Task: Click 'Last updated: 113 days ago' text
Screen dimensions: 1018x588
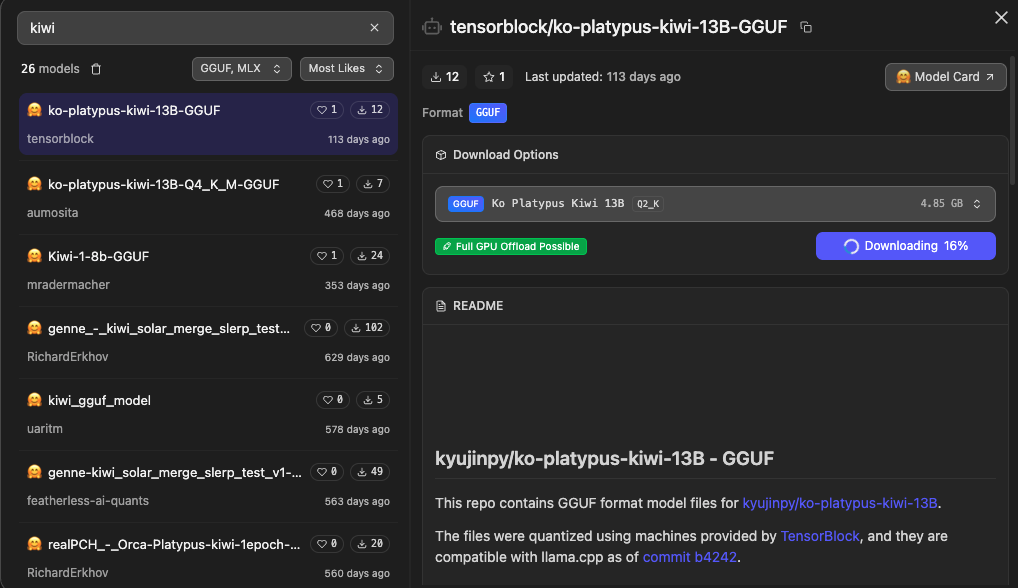Action: click(602, 77)
